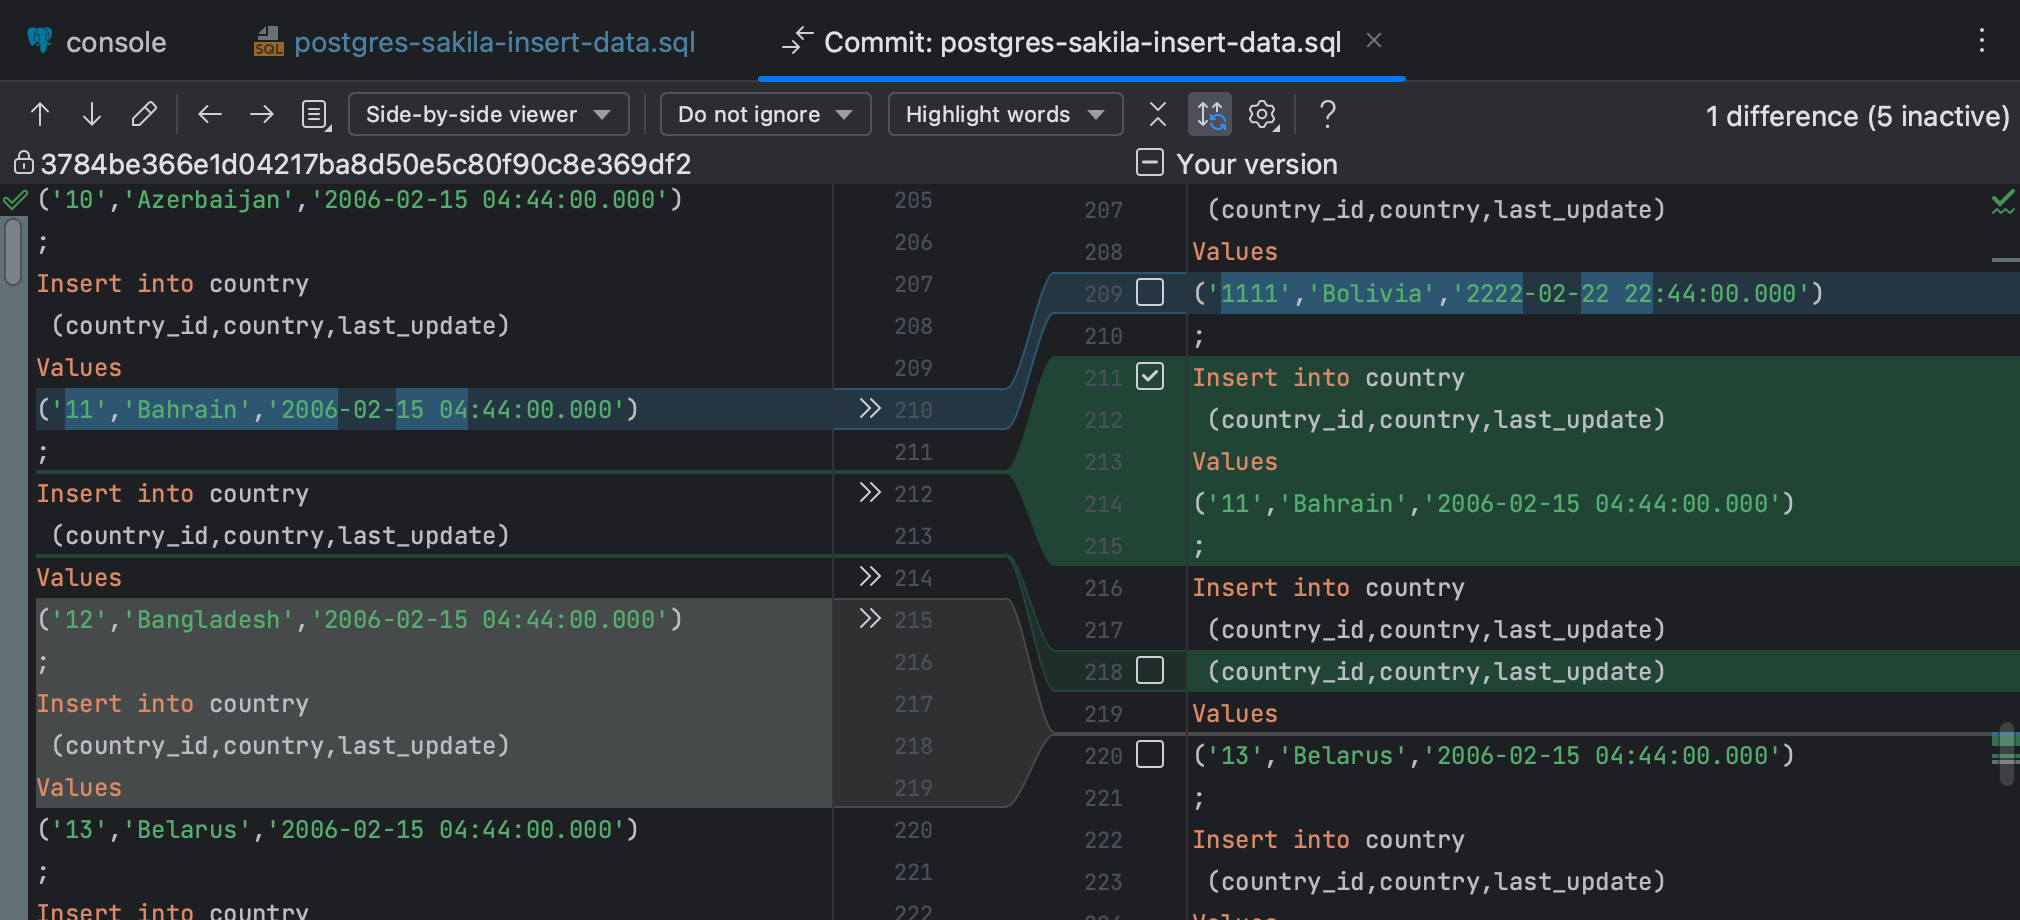Open the Side-by-side viewer dropdown
2020x920 pixels.
[x=488, y=114]
